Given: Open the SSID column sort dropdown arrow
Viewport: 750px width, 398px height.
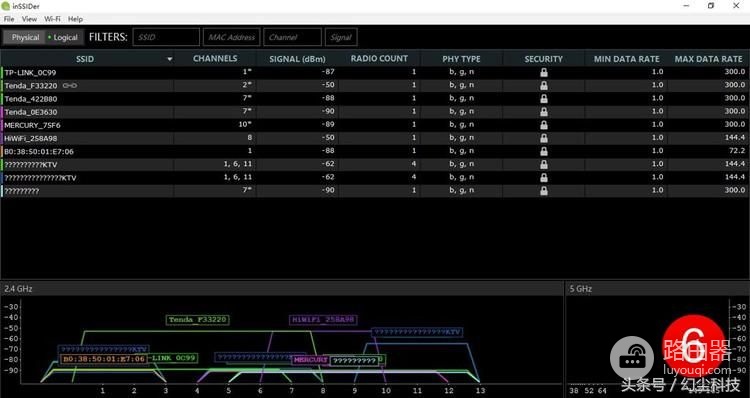Looking at the screenshot, I should (x=169, y=59).
